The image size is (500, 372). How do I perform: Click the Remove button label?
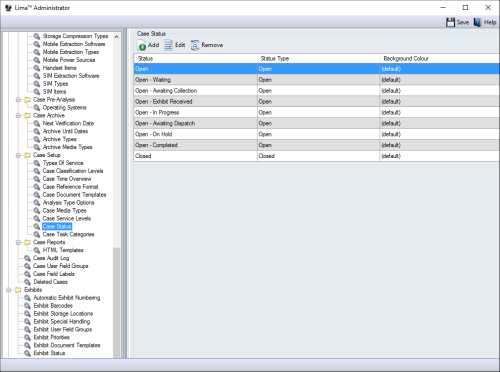pos(212,45)
